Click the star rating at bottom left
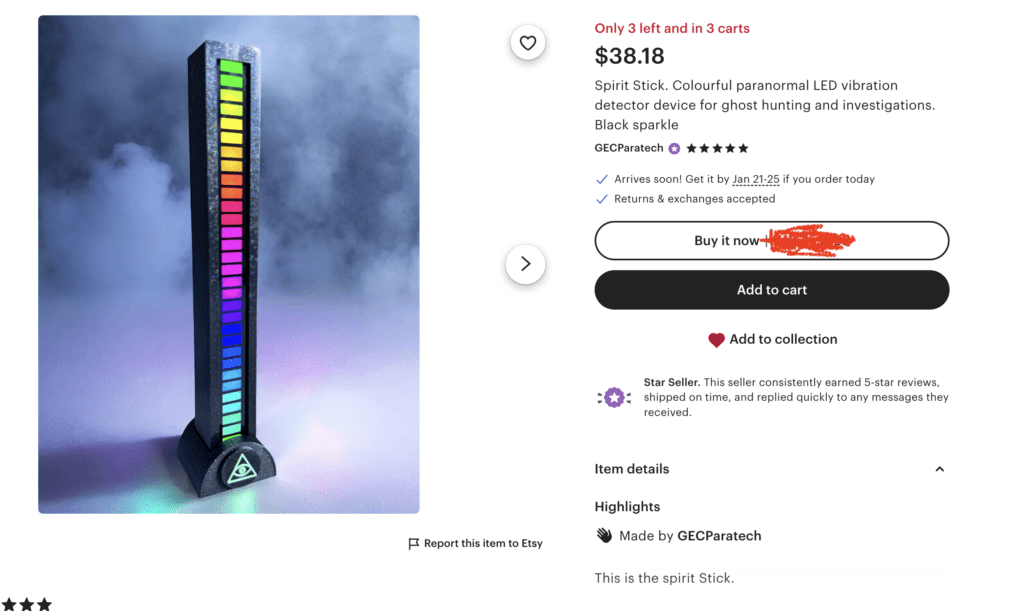 [x=27, y=604]
